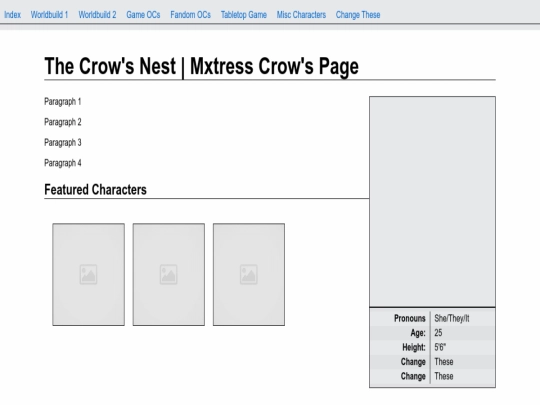Select the third featured character thumbnail
Screen dimensions: 540x405
pyautogui.click(x=249, y=274)
